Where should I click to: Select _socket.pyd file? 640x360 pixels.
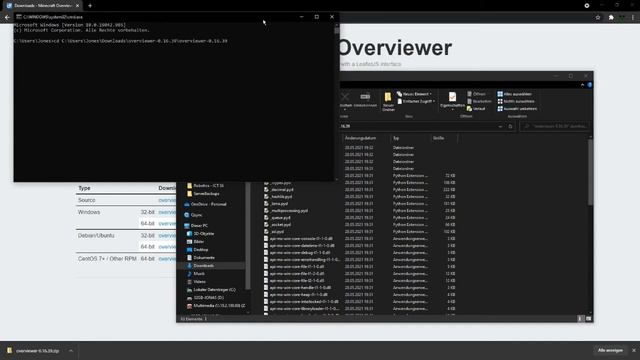278,224
